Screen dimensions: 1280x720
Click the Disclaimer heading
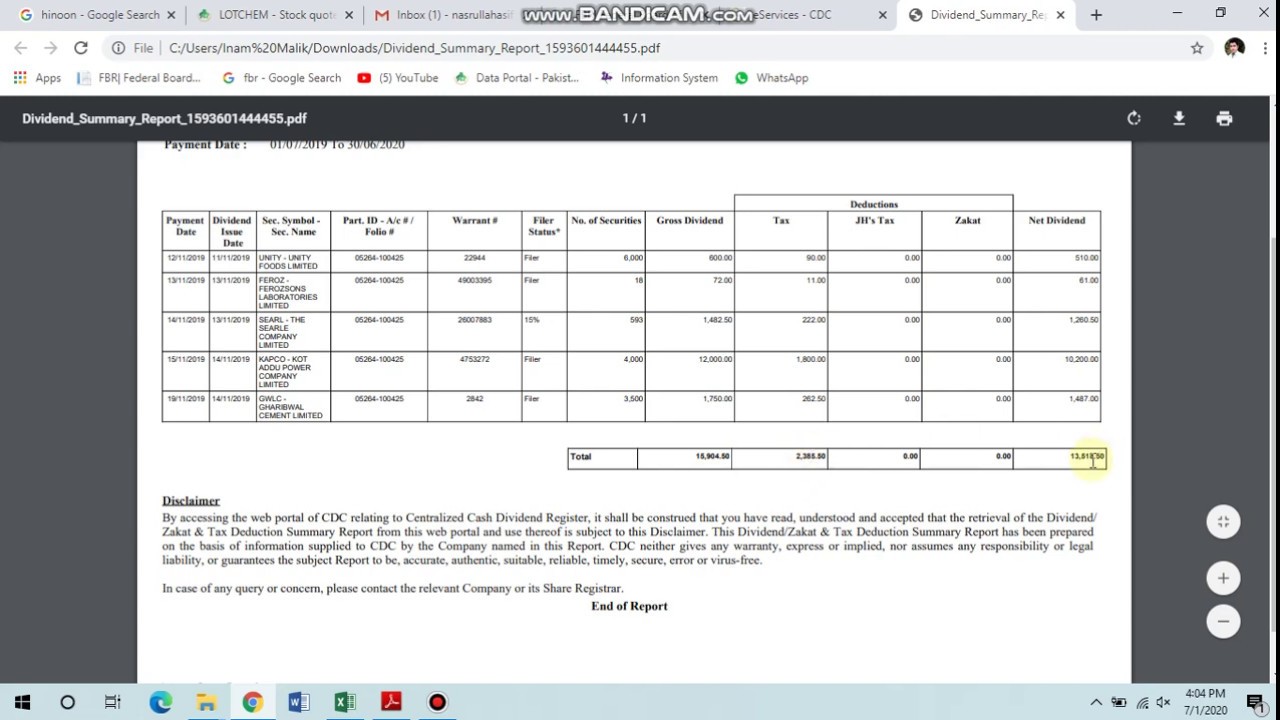191,500
